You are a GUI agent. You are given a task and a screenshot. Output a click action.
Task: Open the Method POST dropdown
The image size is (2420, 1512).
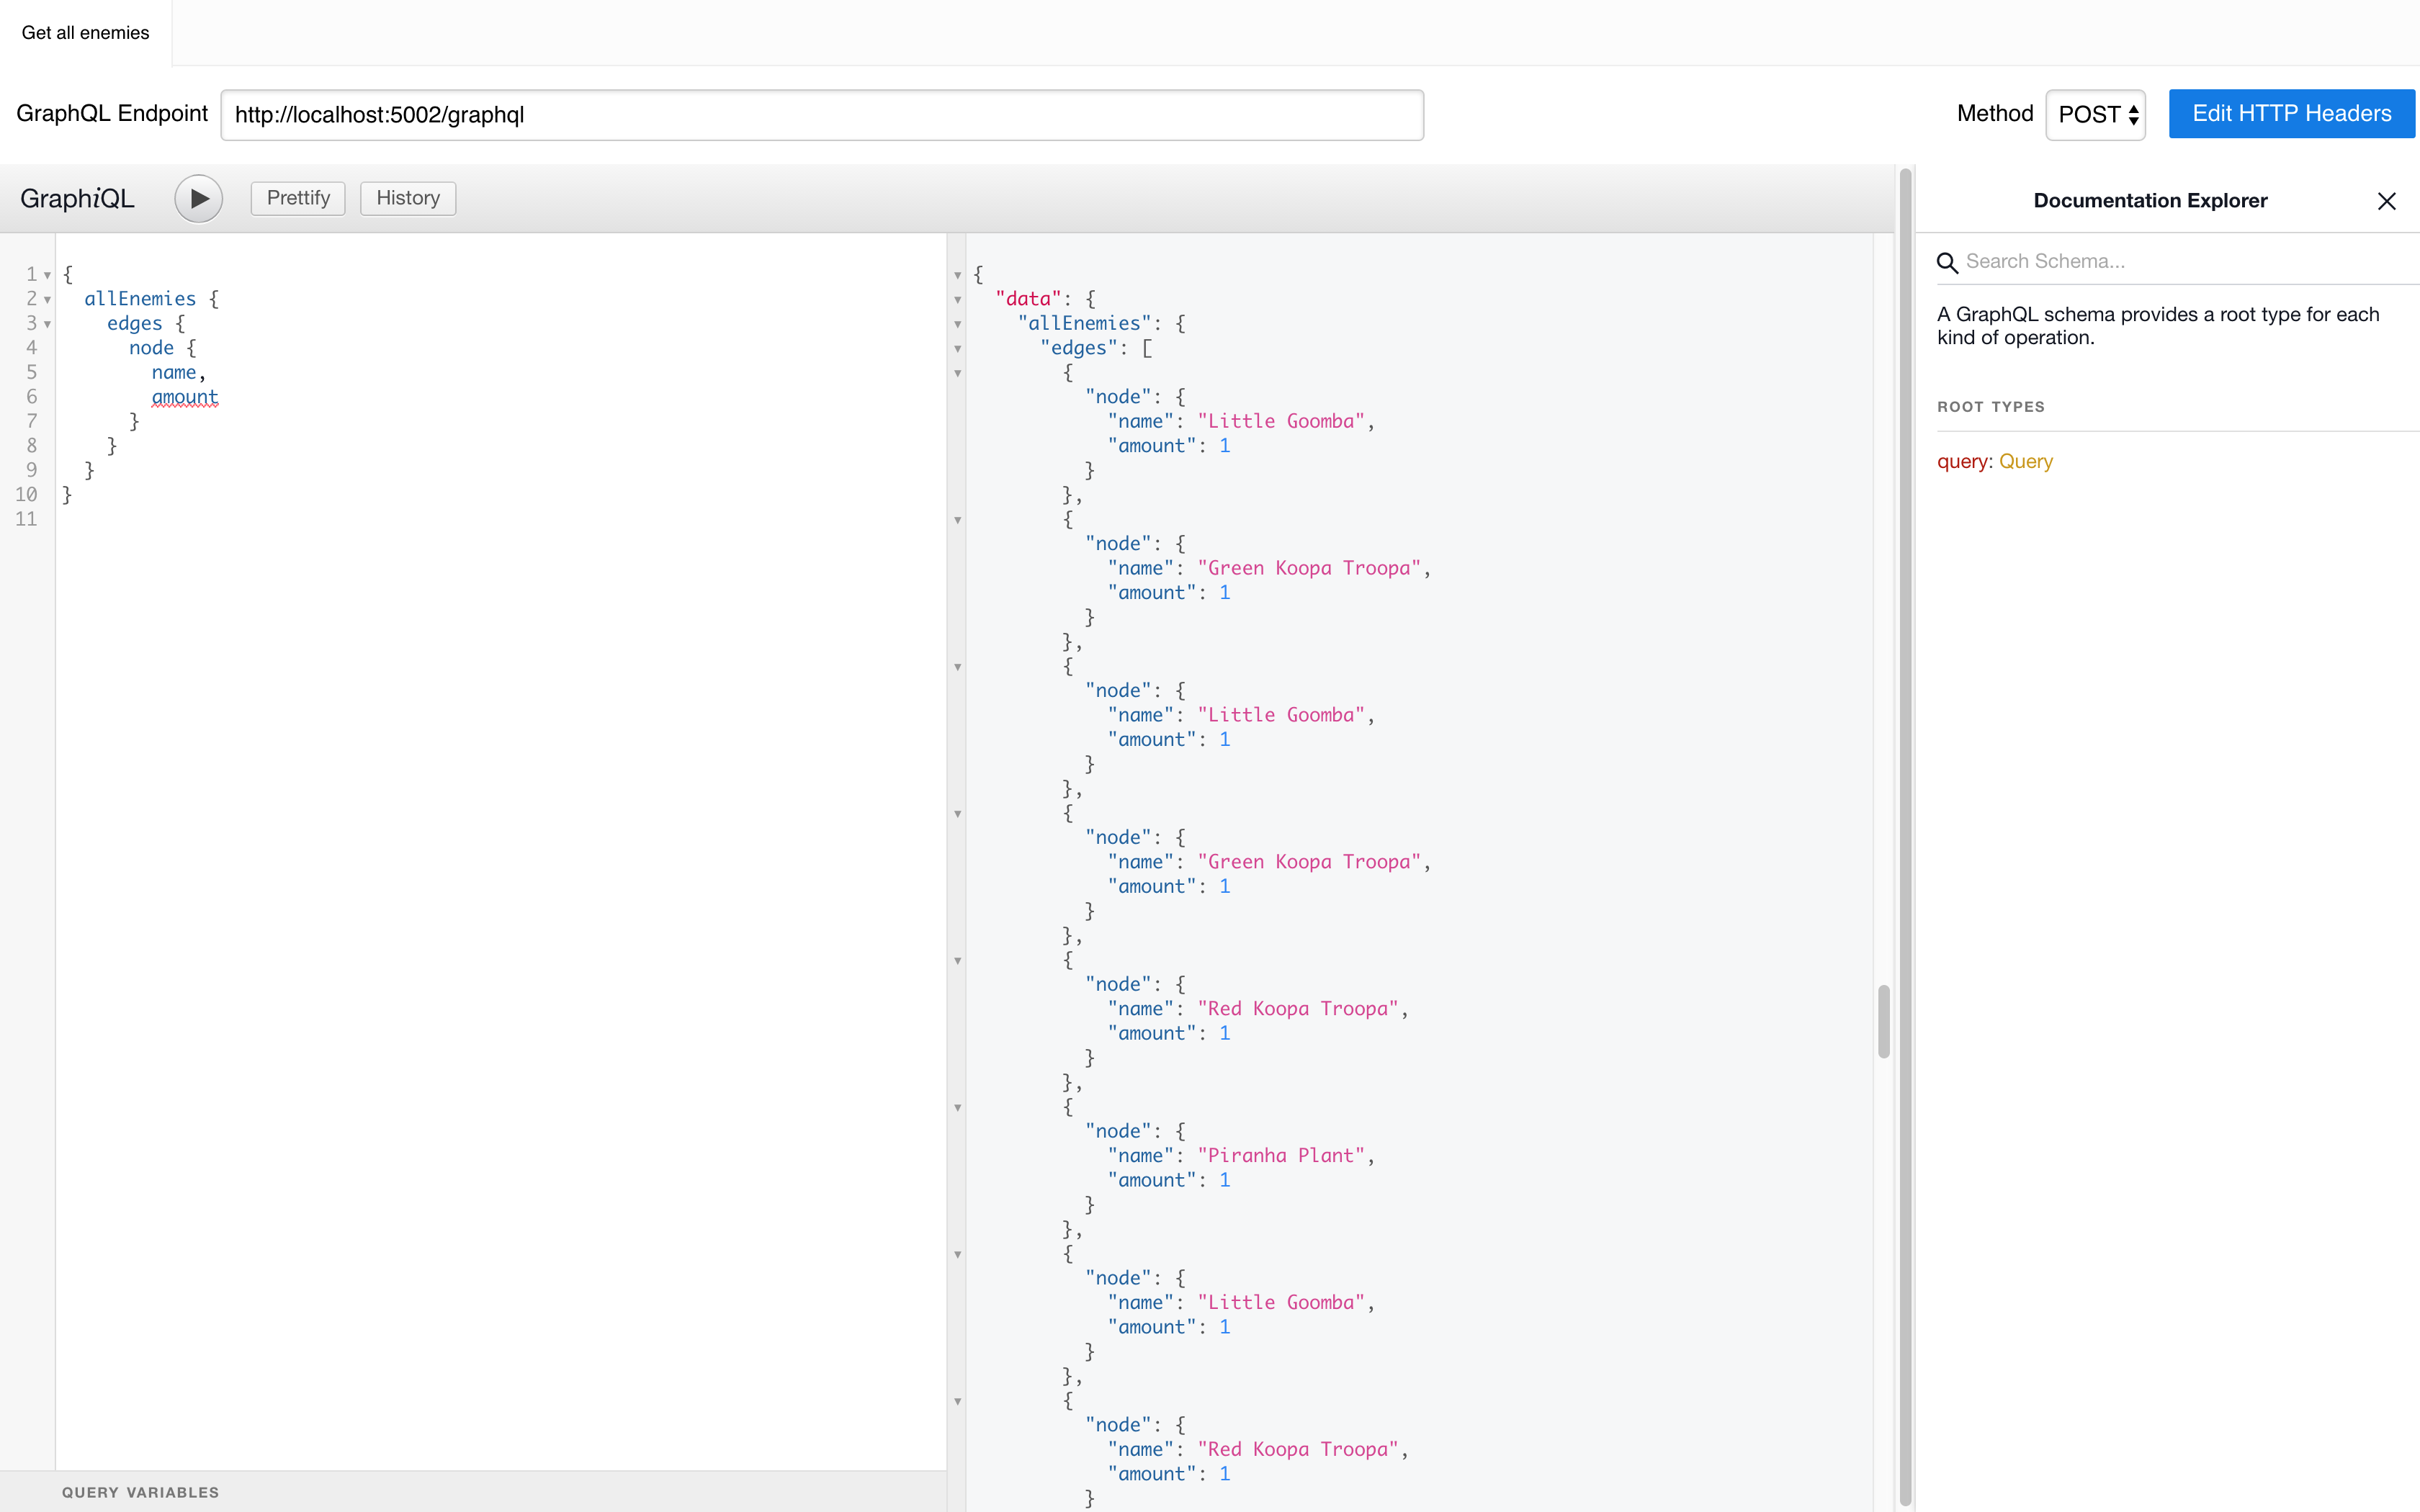point(2096,115)
